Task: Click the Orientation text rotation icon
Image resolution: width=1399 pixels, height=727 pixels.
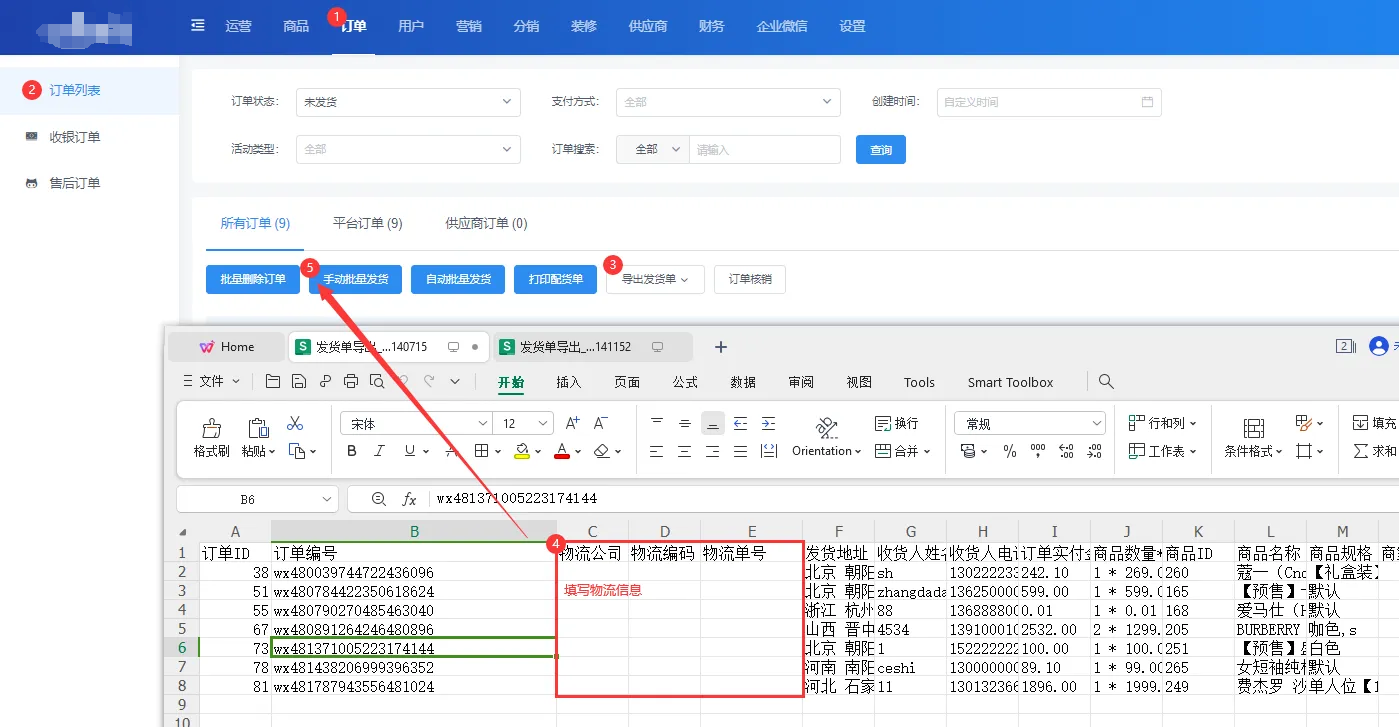Action: [827, 428]
